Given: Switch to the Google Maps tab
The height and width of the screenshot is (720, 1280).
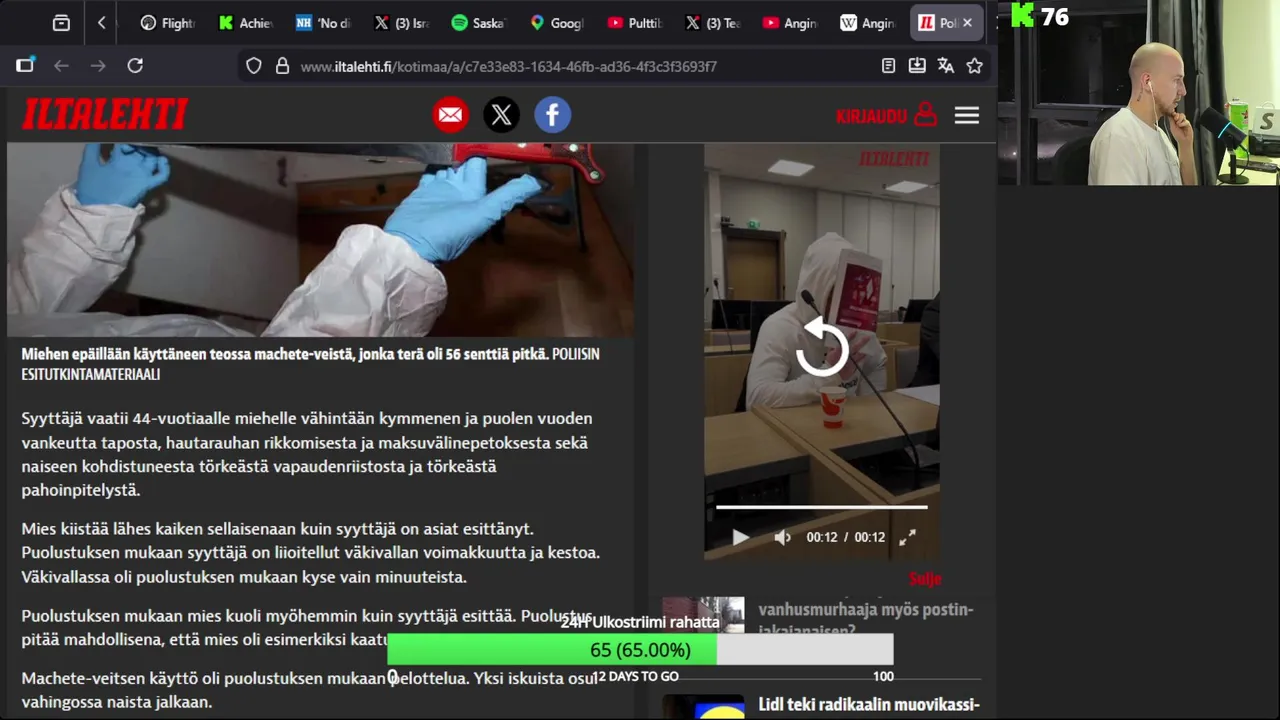Looking at the screenshot, I should click(x=556, y=22).
